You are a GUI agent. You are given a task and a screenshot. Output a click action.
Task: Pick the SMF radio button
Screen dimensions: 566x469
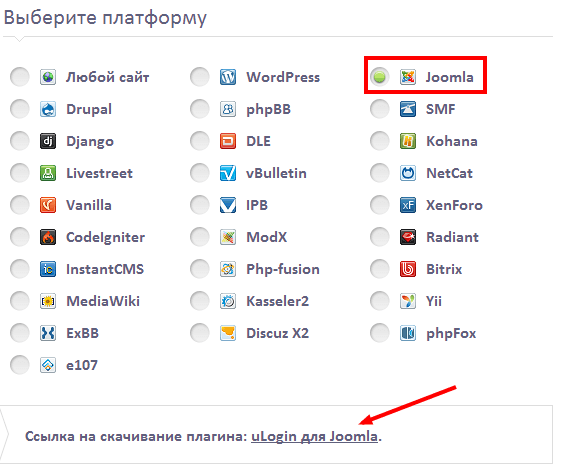click(379, 109)
